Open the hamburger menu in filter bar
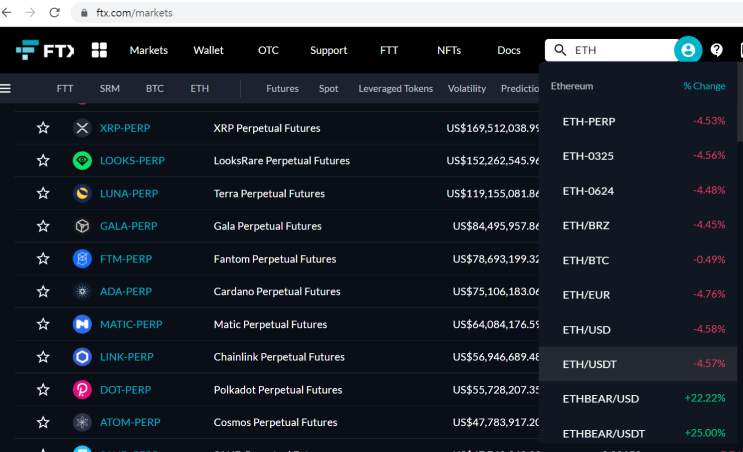This screenshot has width=743, height=452. coord(5,88)
